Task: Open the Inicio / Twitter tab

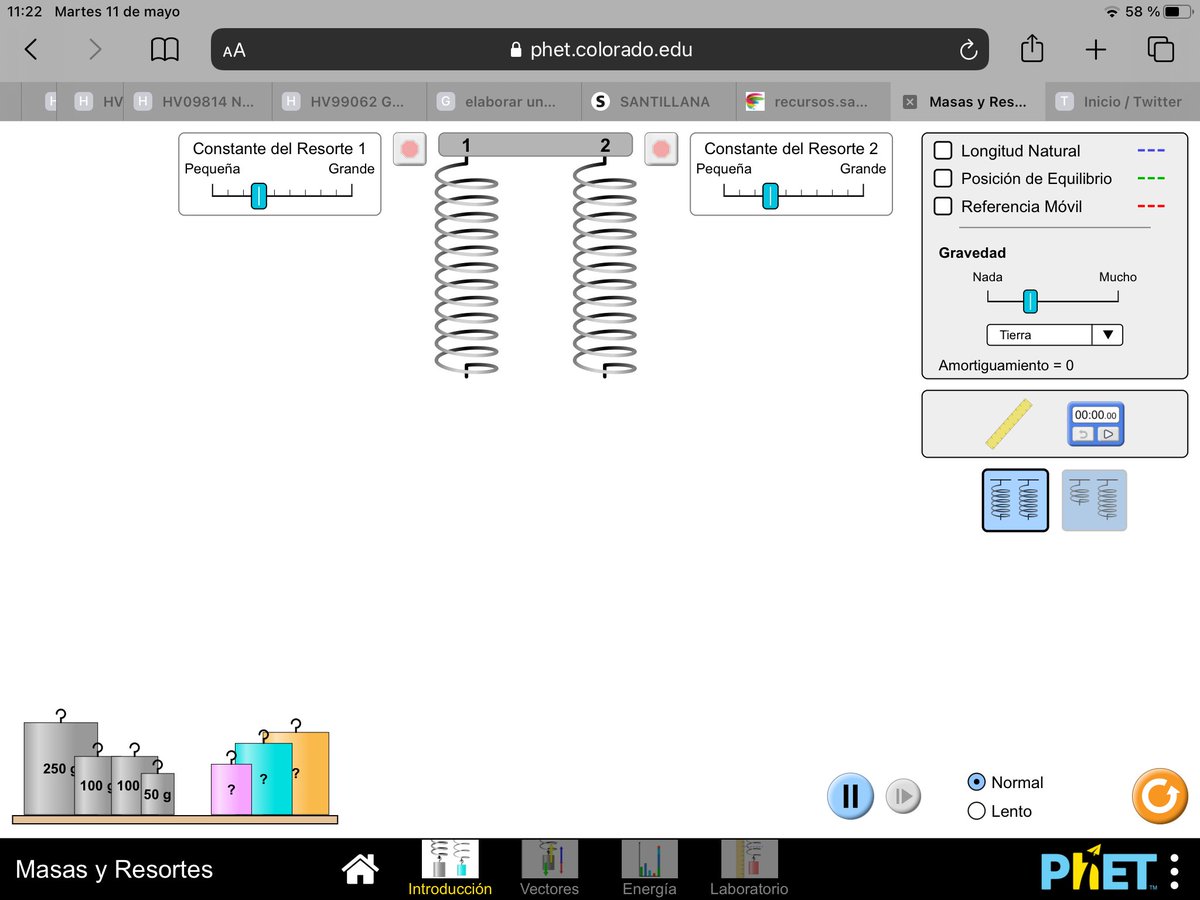Action: [x=1121, y=102]
